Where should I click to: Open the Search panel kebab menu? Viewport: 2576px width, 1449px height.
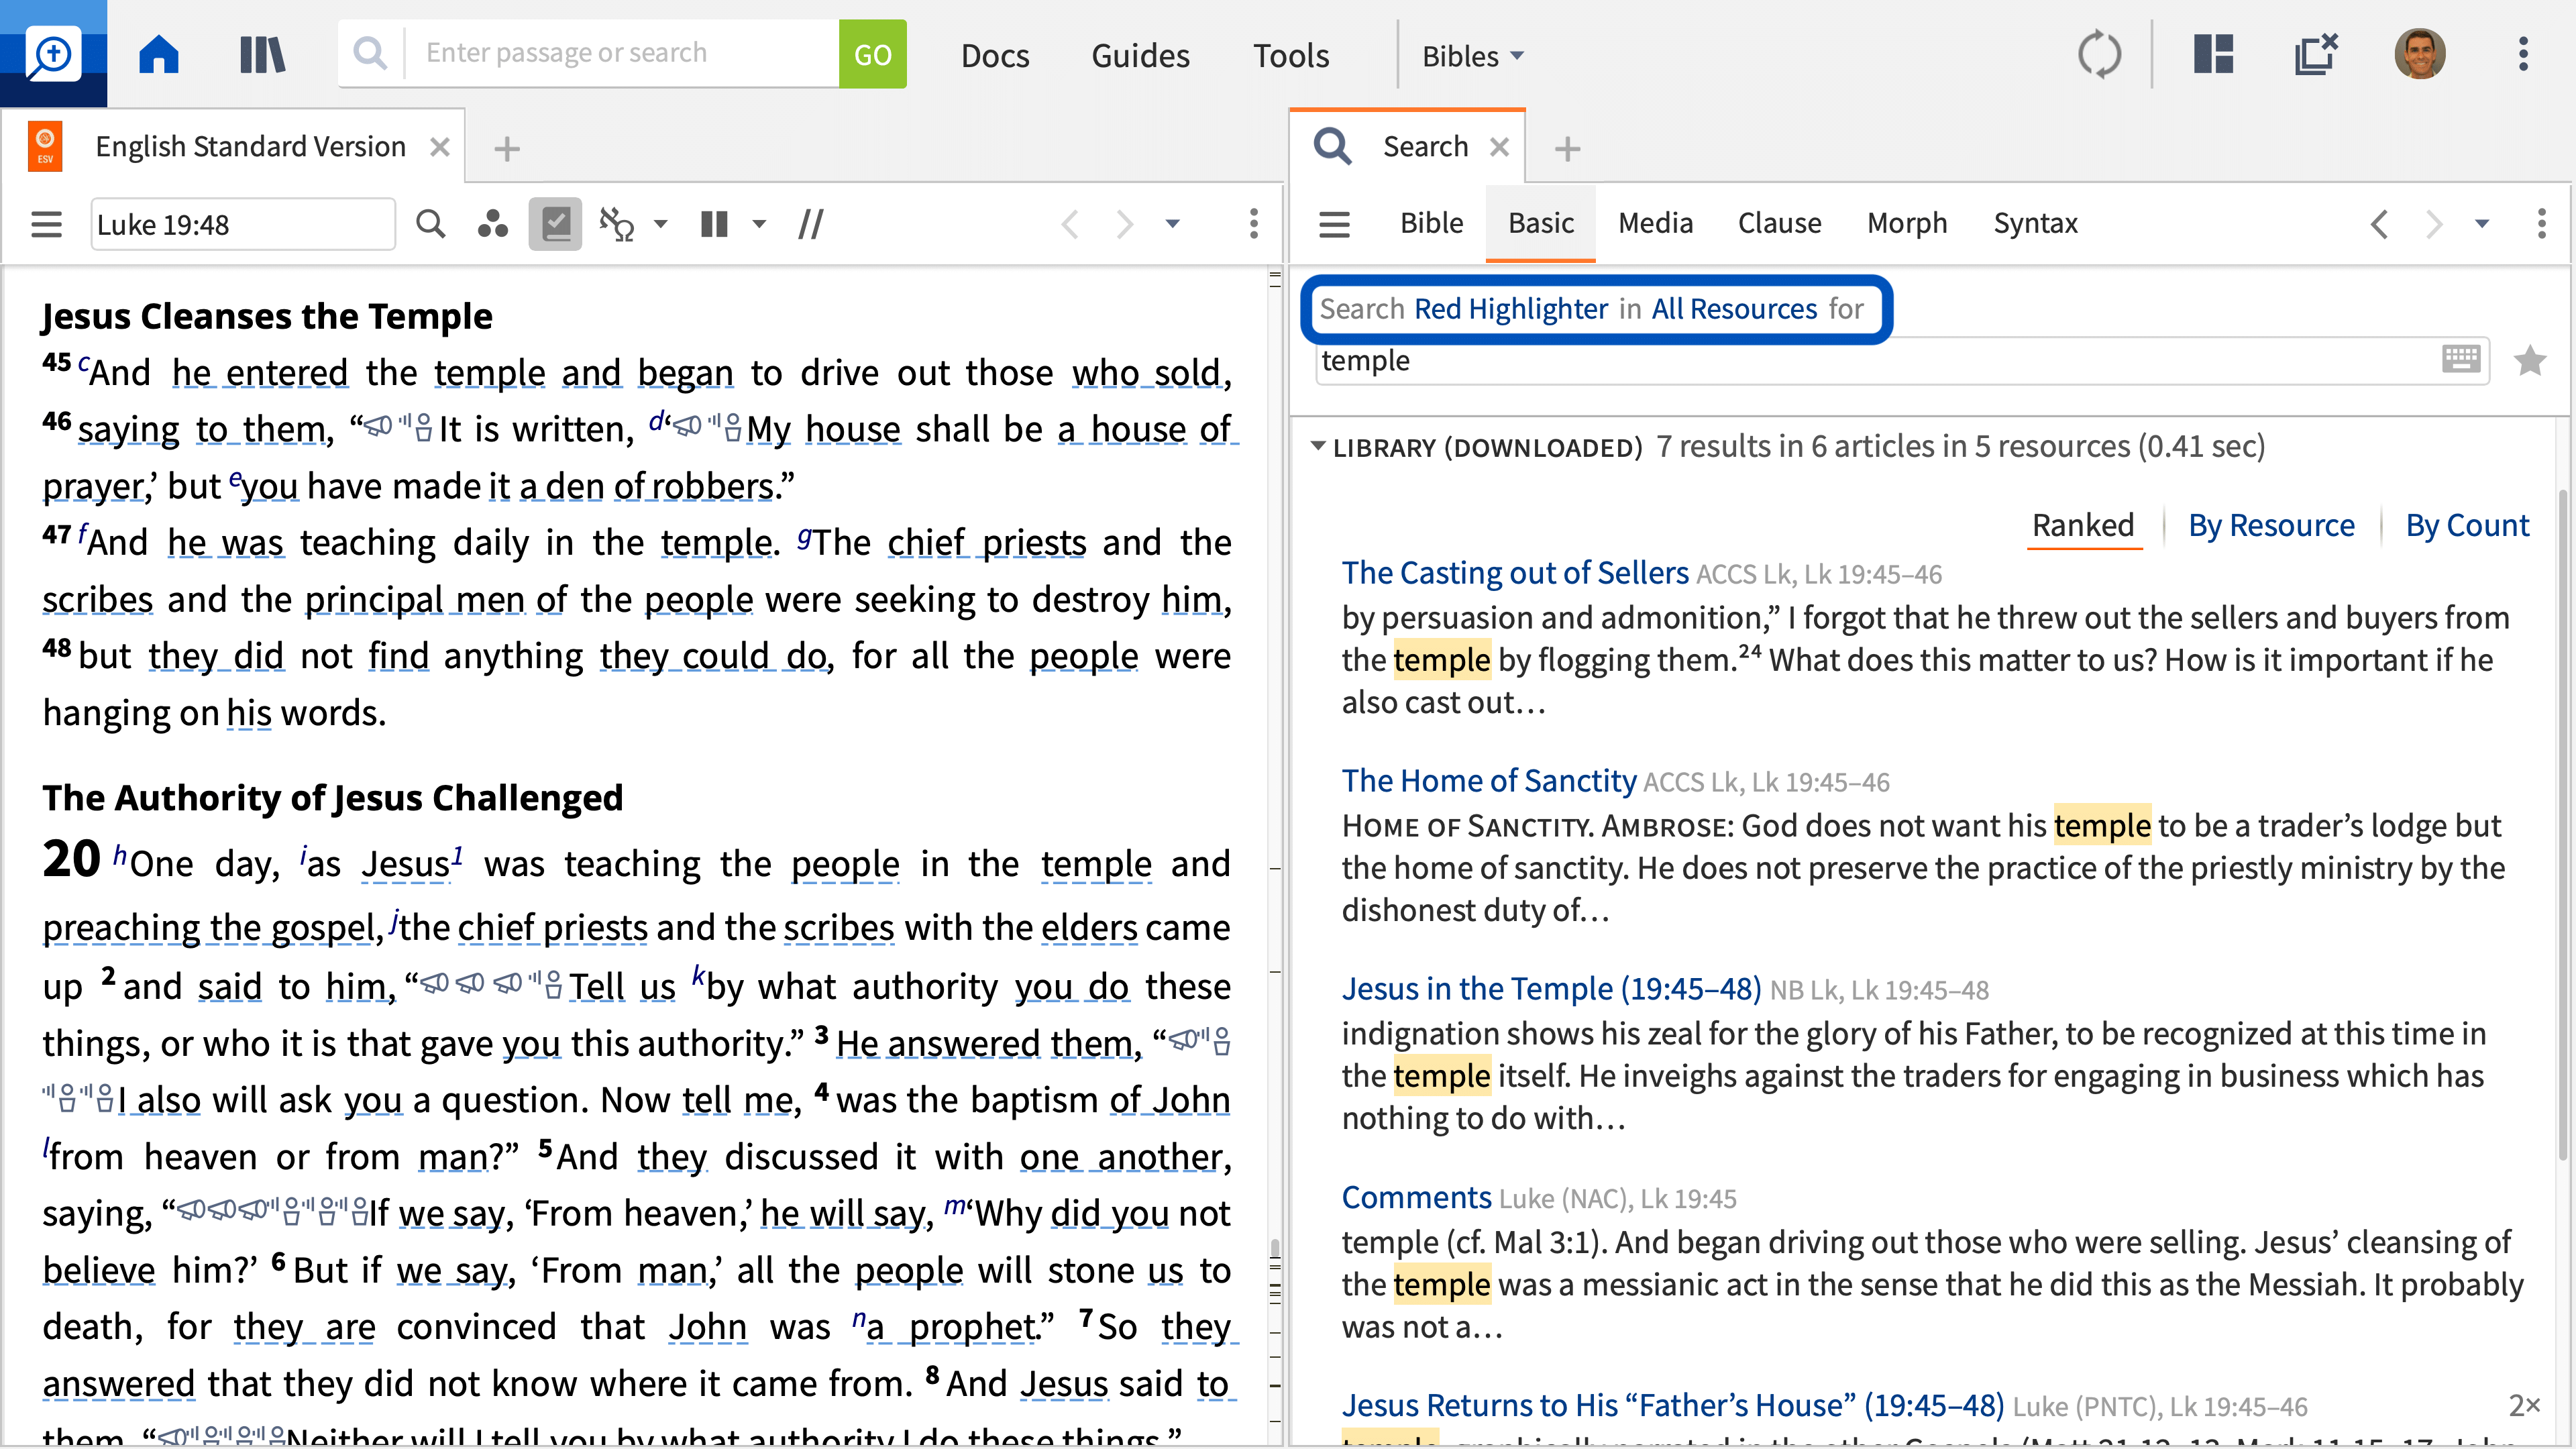point(2541,223)
